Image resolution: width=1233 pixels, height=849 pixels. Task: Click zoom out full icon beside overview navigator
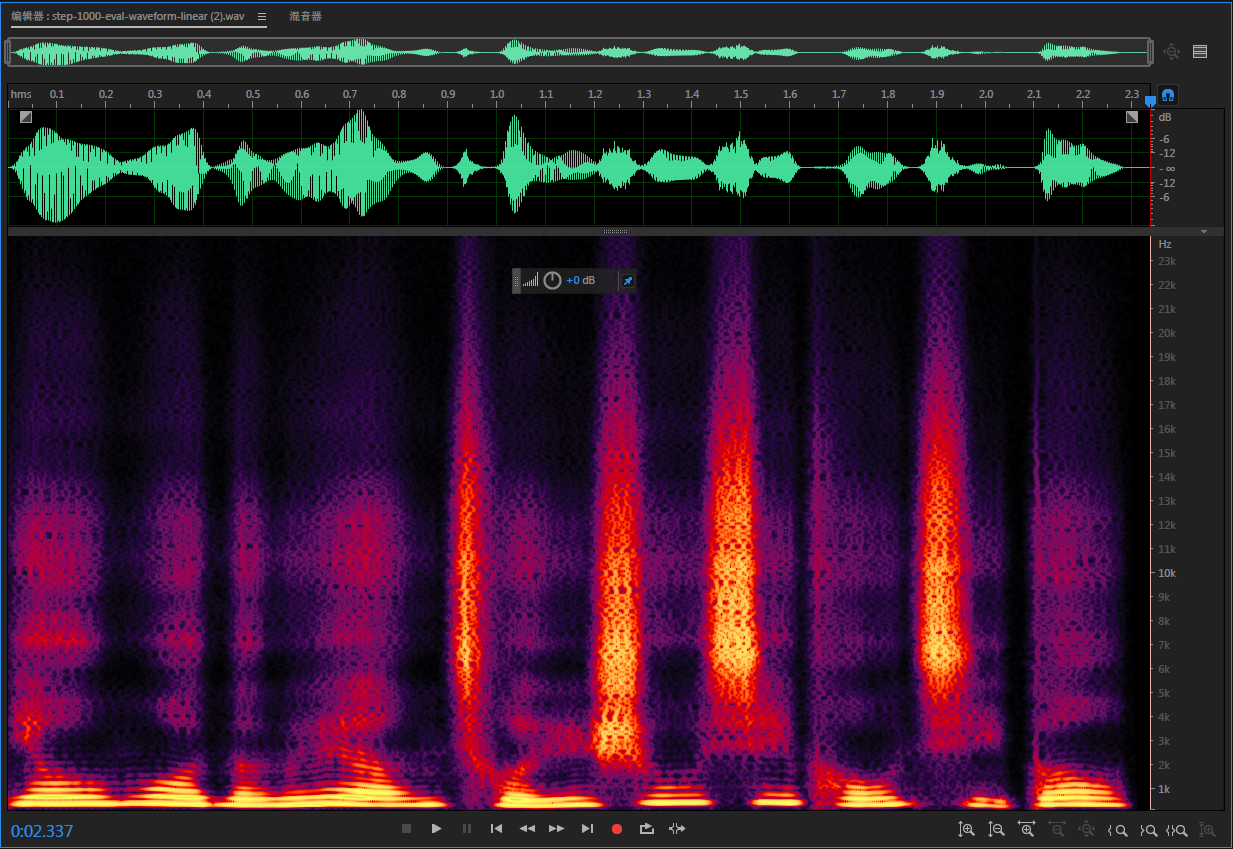point(1172,51)
